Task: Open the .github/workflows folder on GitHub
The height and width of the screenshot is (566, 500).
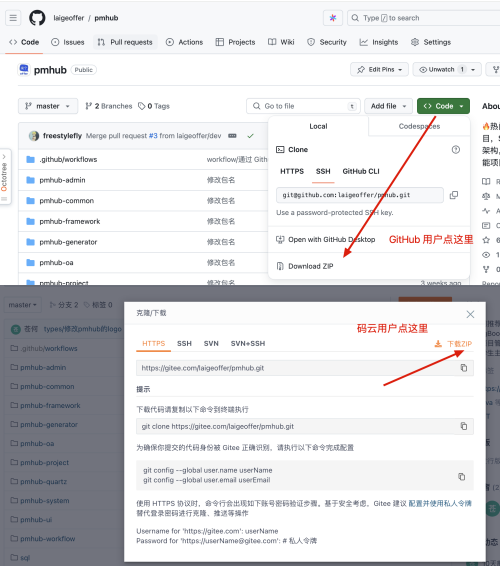Action: tap(68, 160)
